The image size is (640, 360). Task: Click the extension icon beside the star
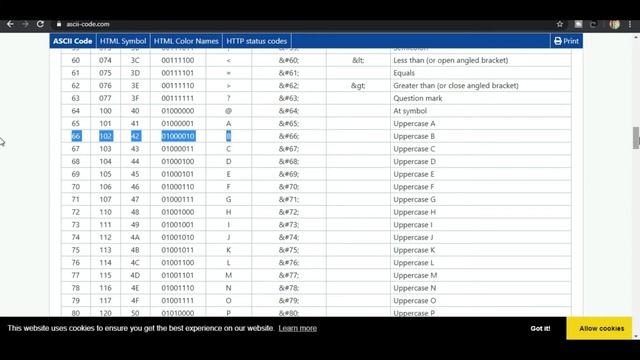click(x=578, y=24)
